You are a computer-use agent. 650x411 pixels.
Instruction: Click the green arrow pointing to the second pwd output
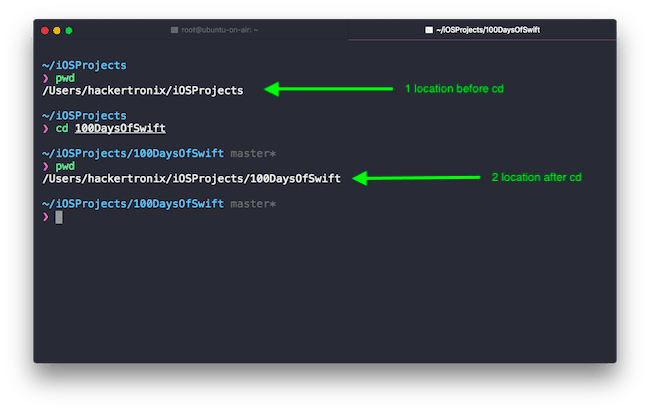point(420,179)
